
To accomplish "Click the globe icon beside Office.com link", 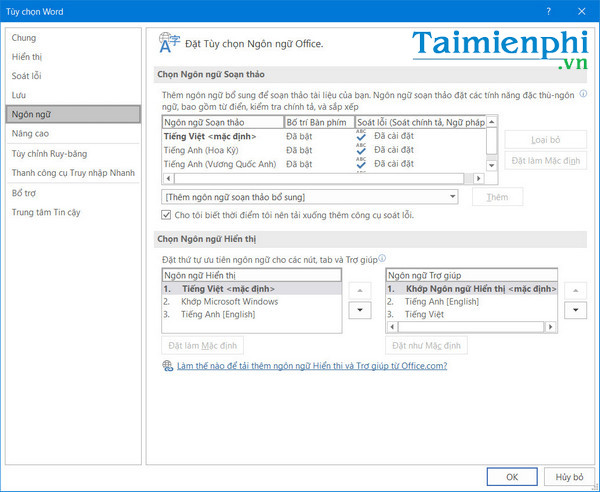I will pyautogui.click(x=168, y=366).
